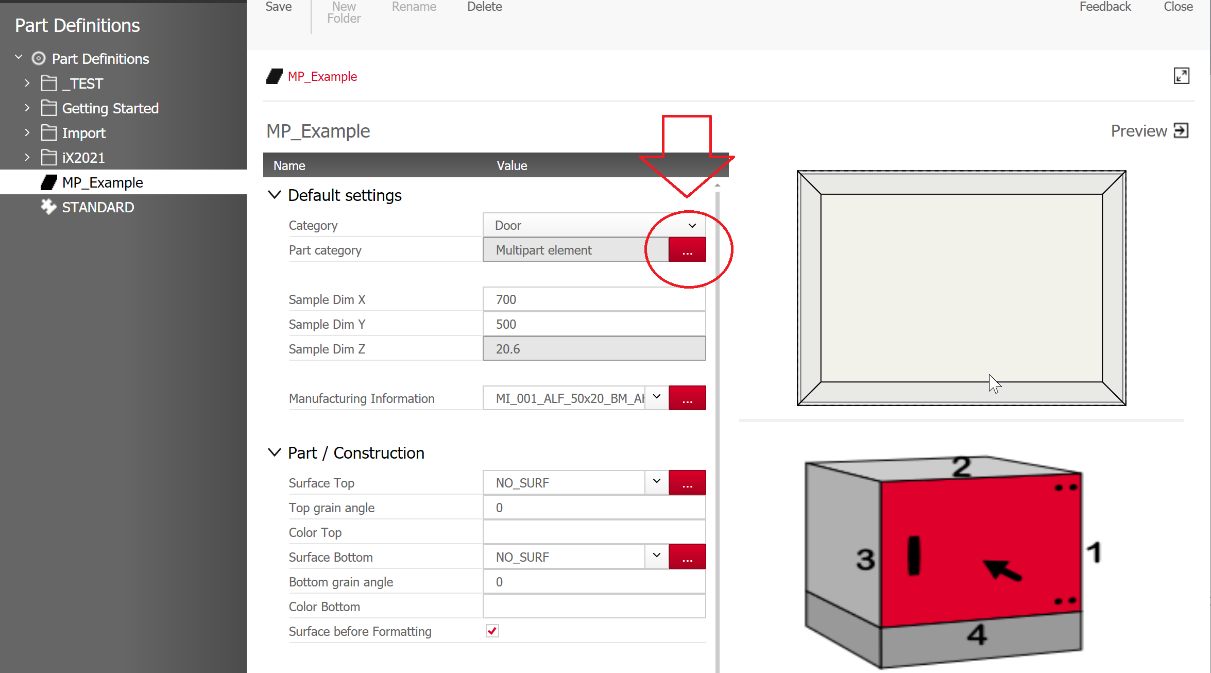This screenshot has height=673, width=1211.
Task: Click the Sample Dim X field
Action: click(594, 299)
